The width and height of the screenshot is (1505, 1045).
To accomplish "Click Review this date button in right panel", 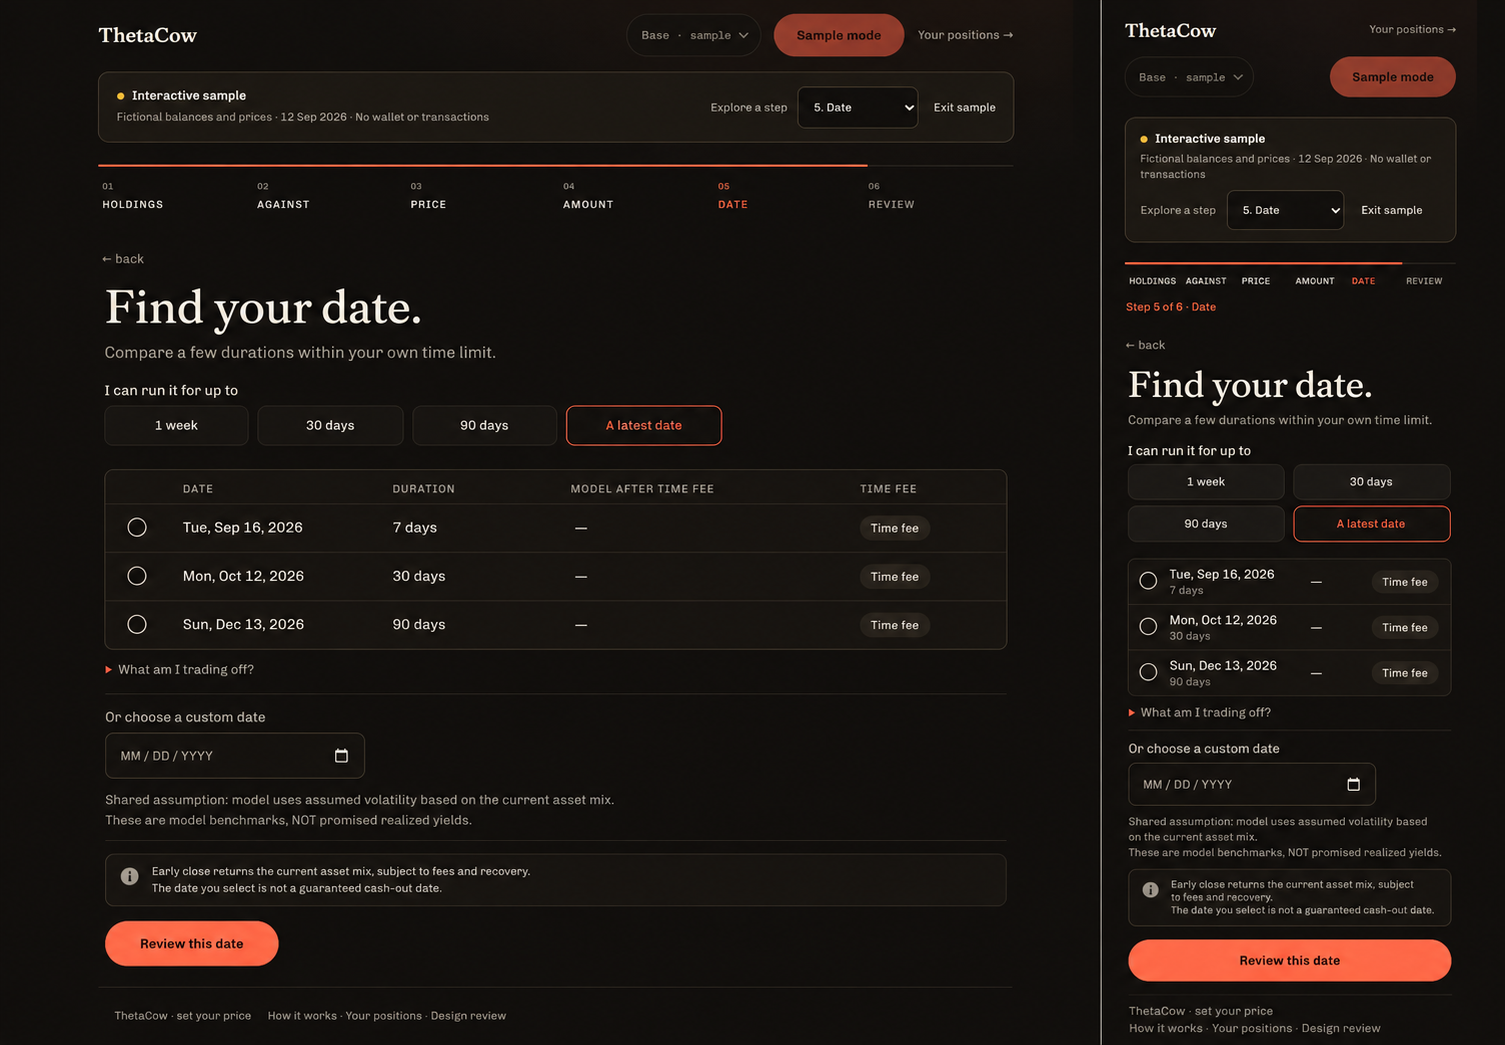I will pos(1290,961).
